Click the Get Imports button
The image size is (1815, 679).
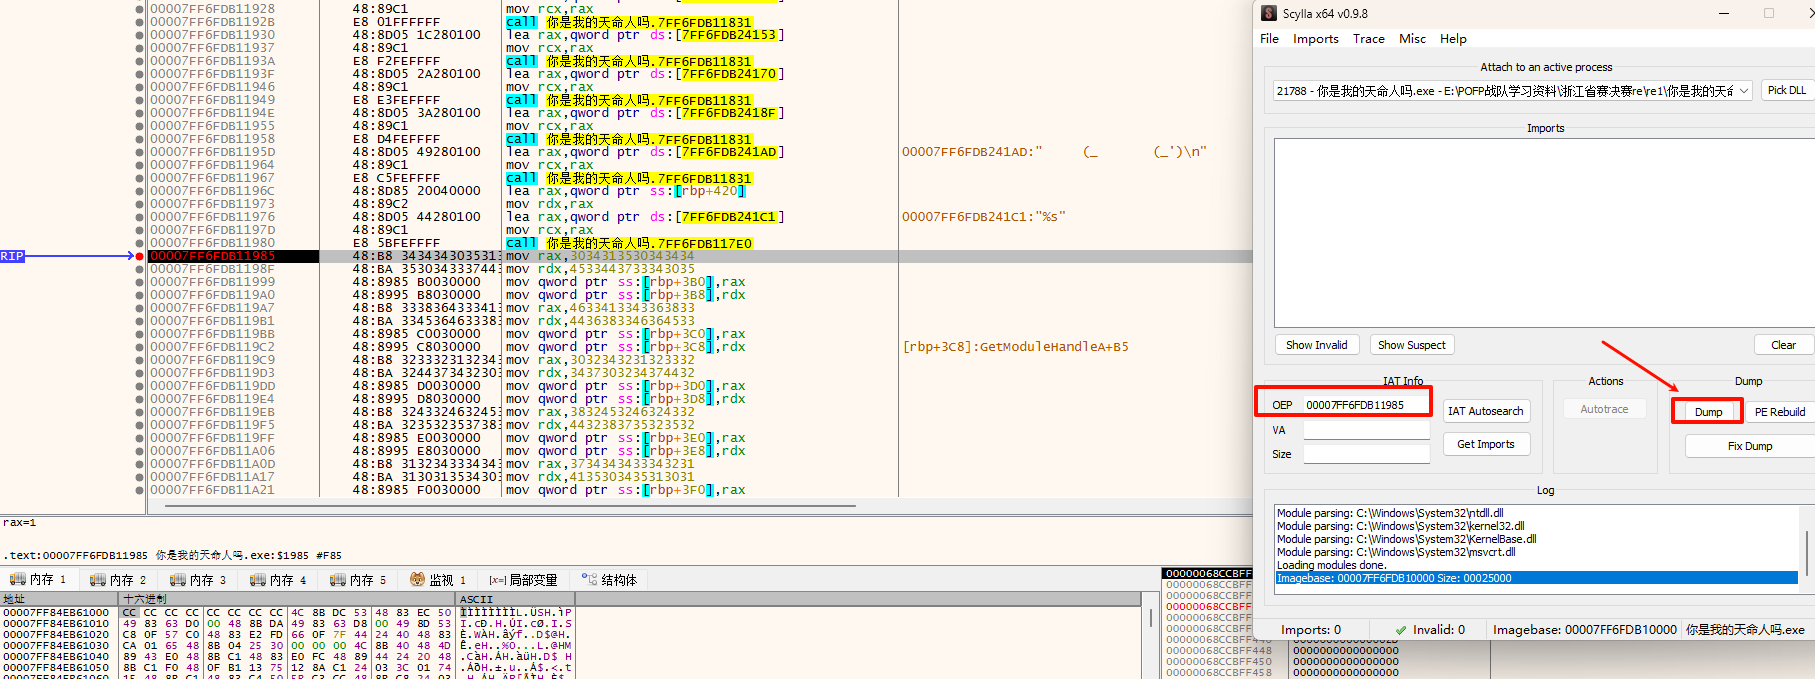point(1486,444)
